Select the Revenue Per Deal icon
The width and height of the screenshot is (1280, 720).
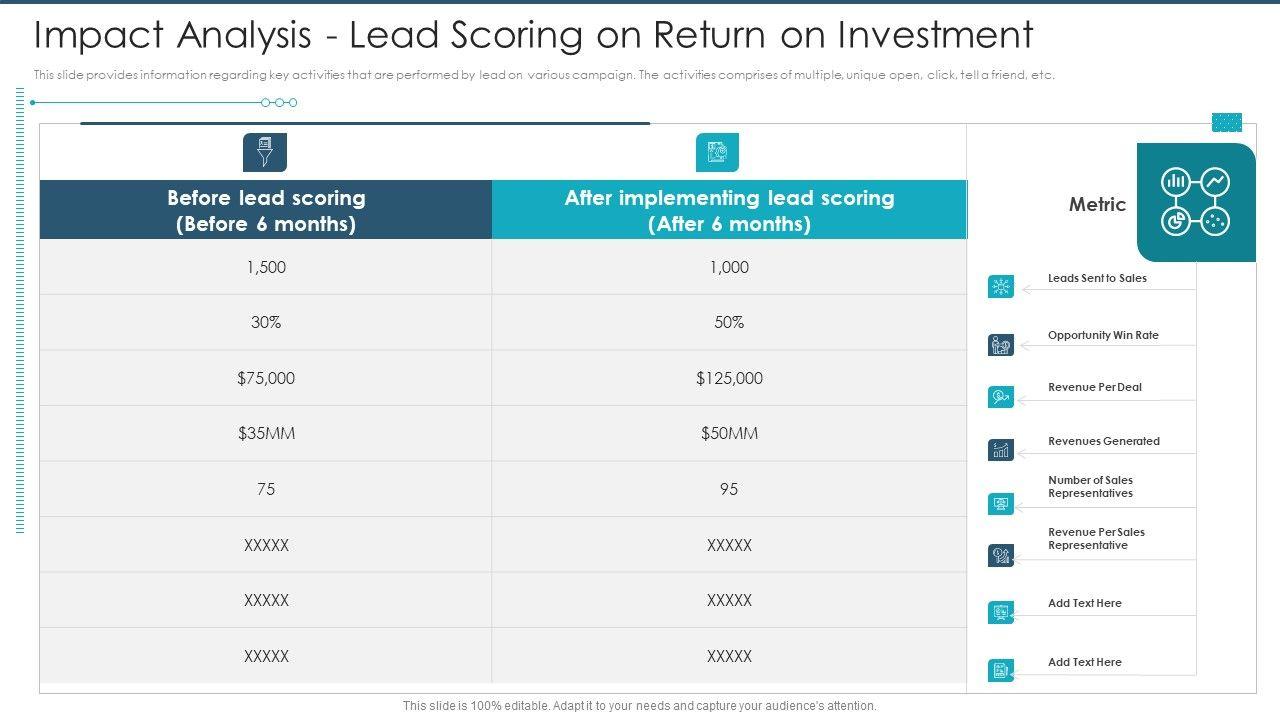pyautogui.click(x=1001, y=397)
